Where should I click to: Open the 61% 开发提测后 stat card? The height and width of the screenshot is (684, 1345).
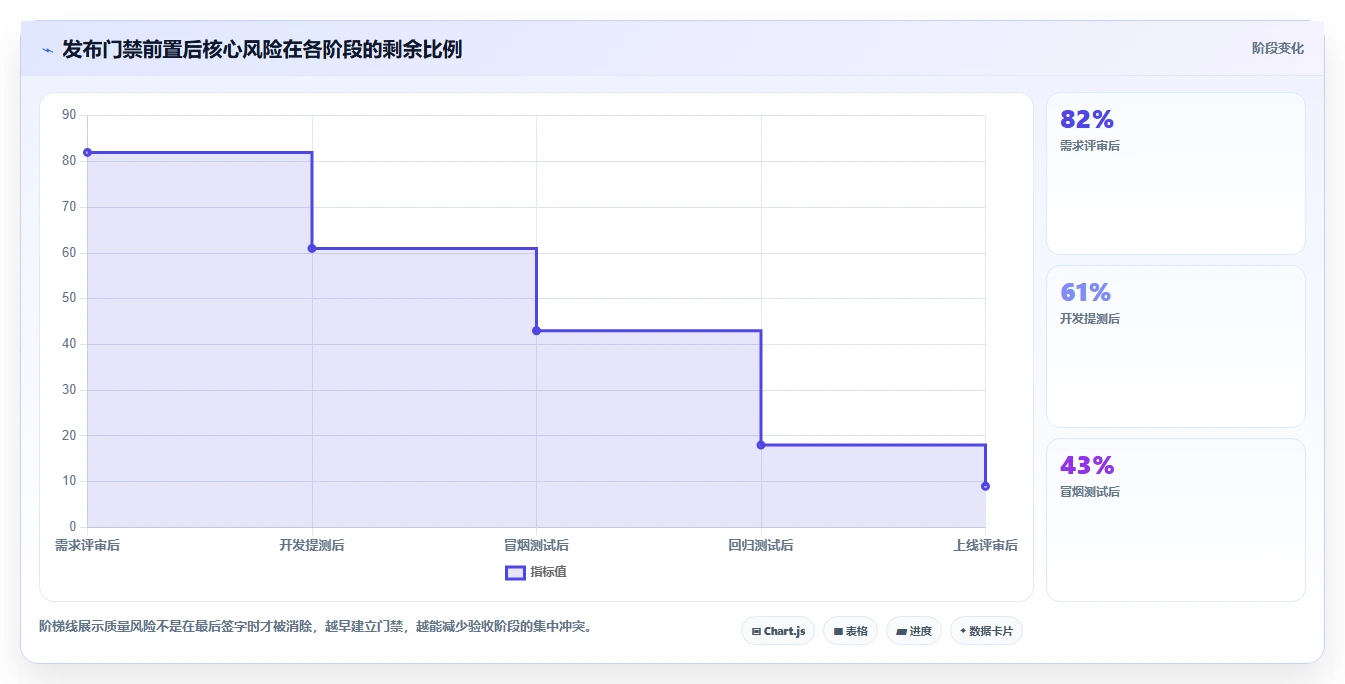pyautogui.click(x=1176, y=347)
